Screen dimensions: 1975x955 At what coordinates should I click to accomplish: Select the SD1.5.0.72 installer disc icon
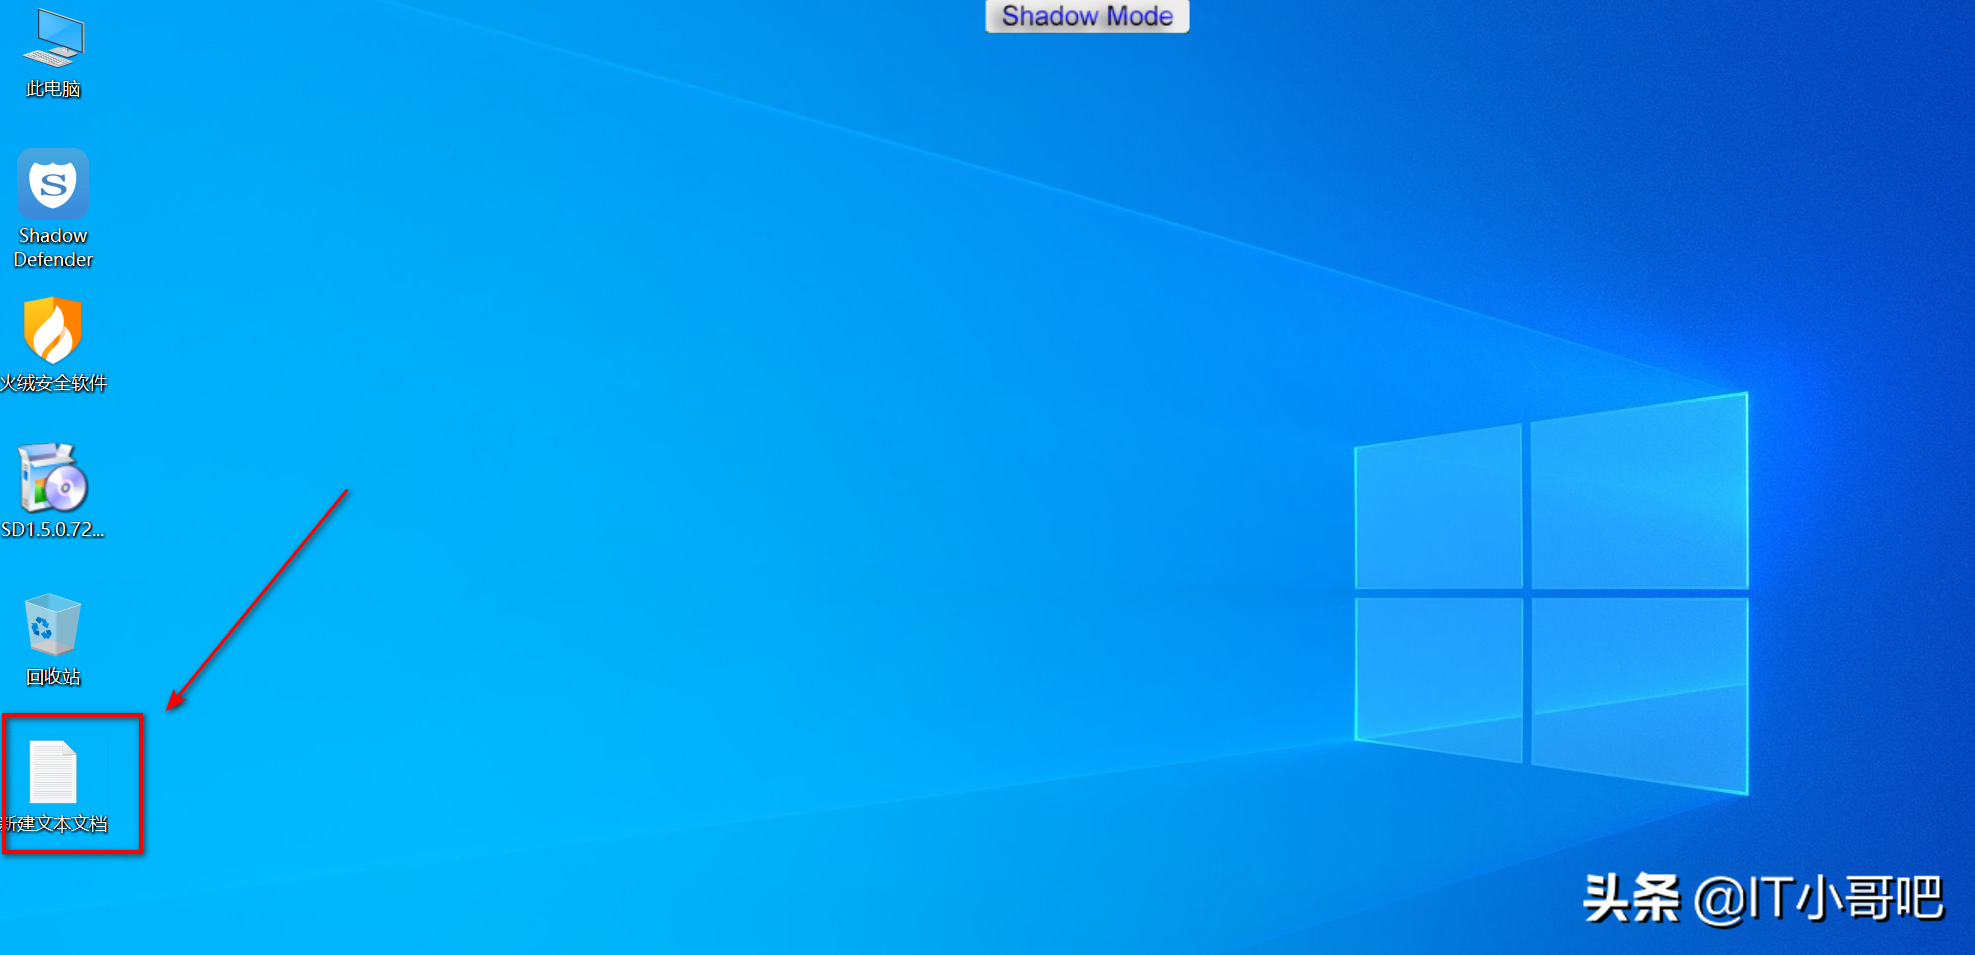point(53,477)
